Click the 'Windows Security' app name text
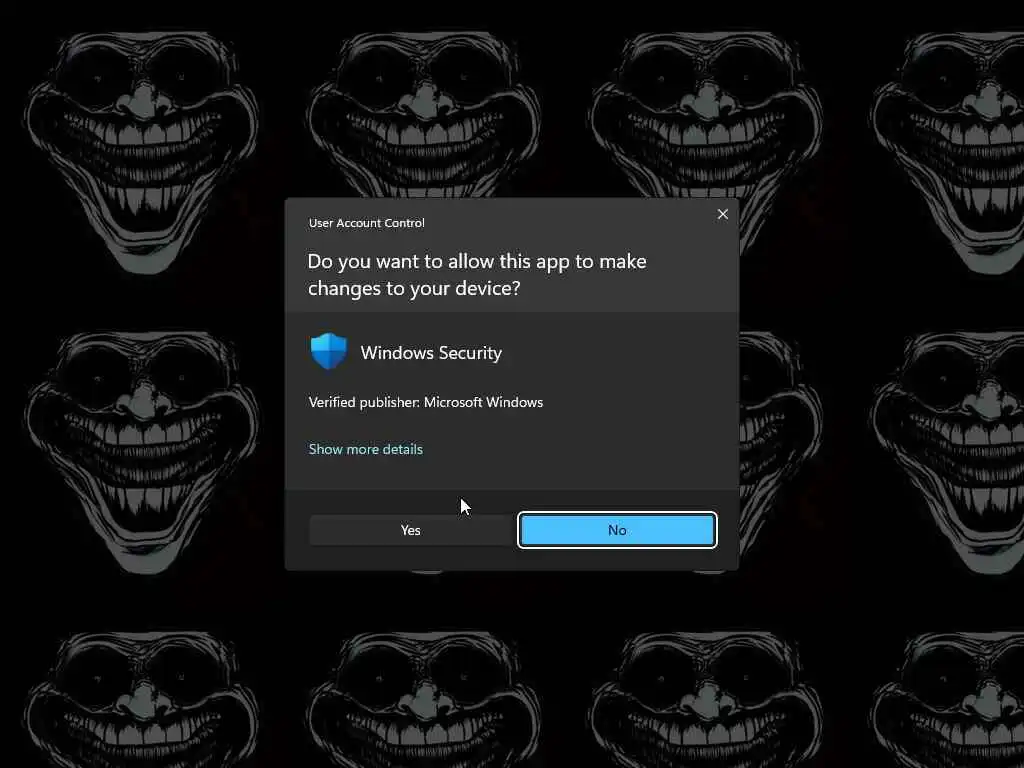The width and height of the screenshot is (1024, 768). tap(431, 353)
